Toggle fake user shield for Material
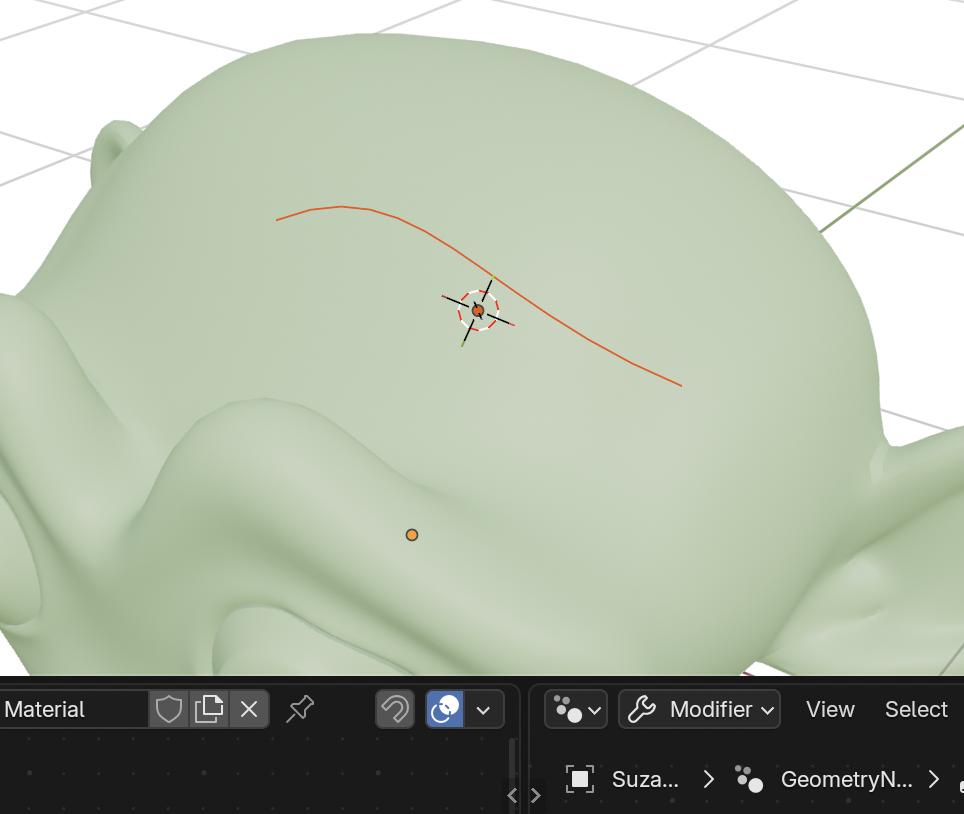This screenshot has height=814, width=964. point(168,709)
